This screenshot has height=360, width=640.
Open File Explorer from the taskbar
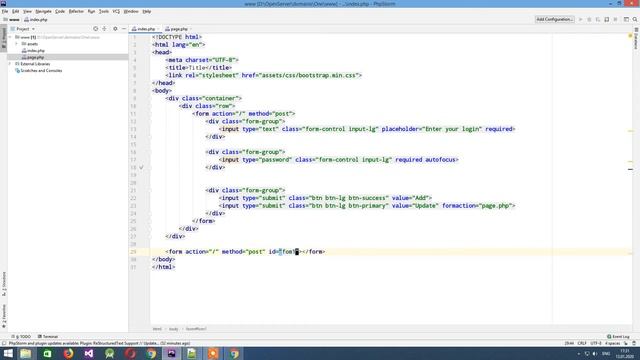[26, 353]
